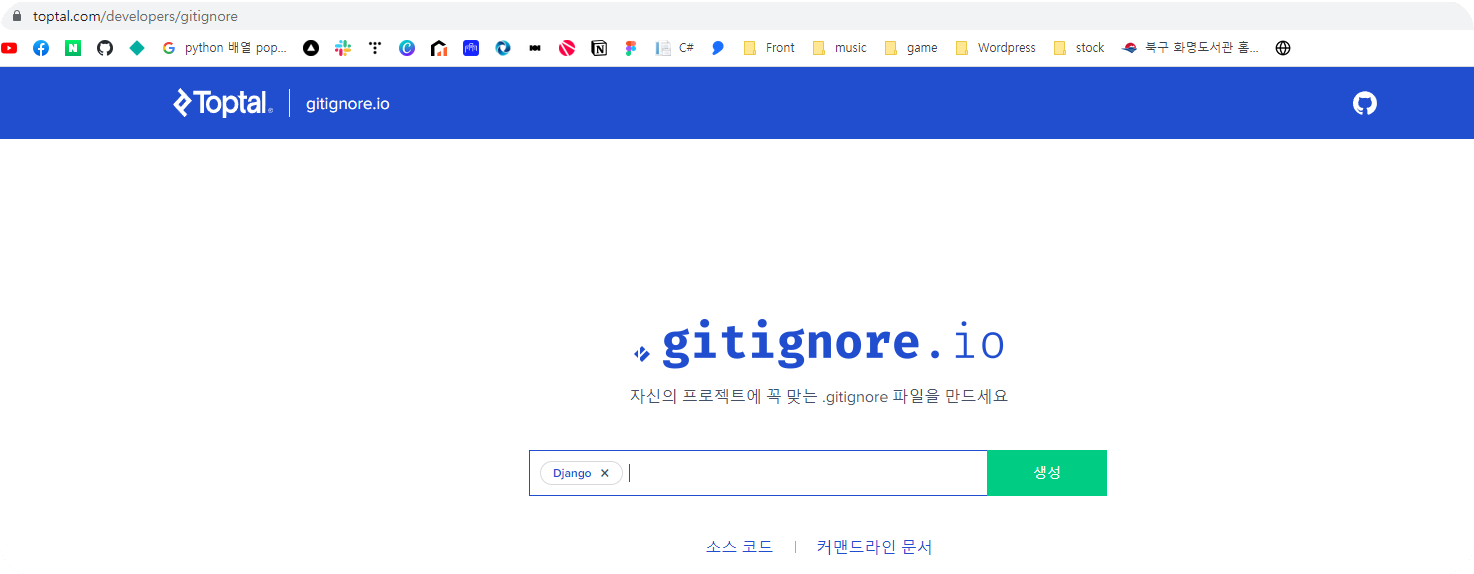Open the teal diamond bookmark icon

click(x=137, y=48)
